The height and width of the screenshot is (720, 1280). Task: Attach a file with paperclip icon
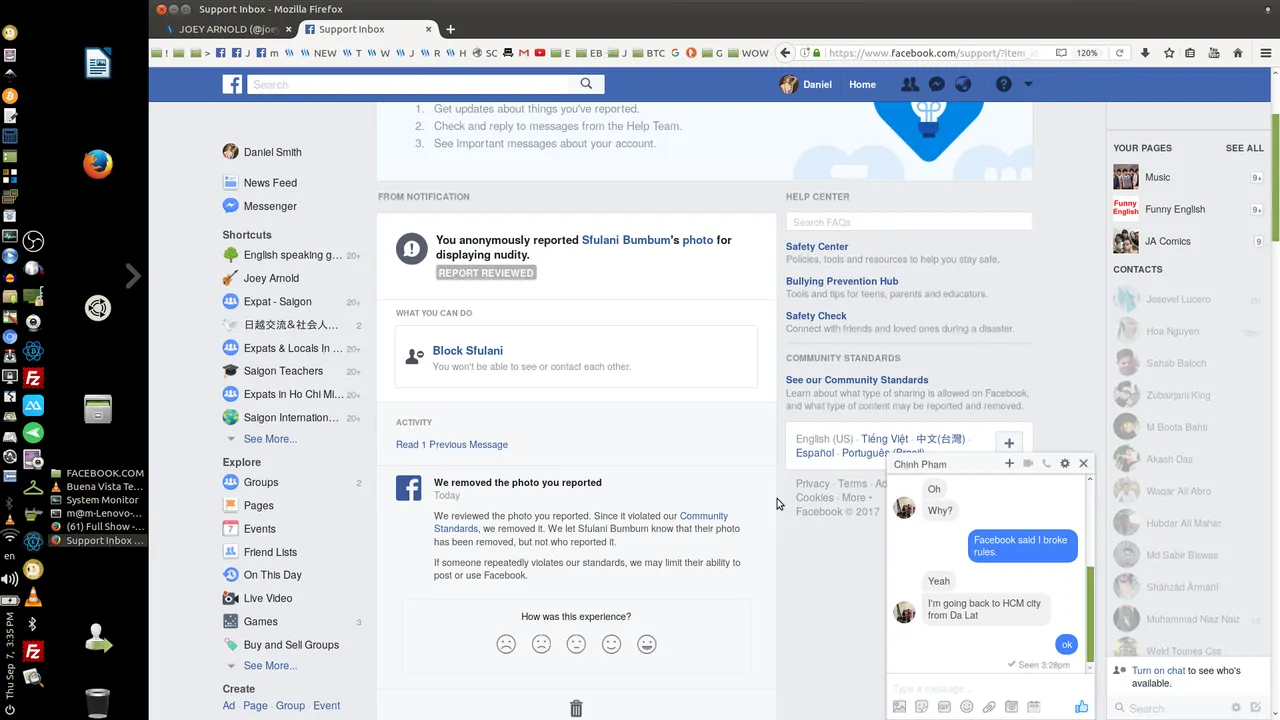point(989,707)
